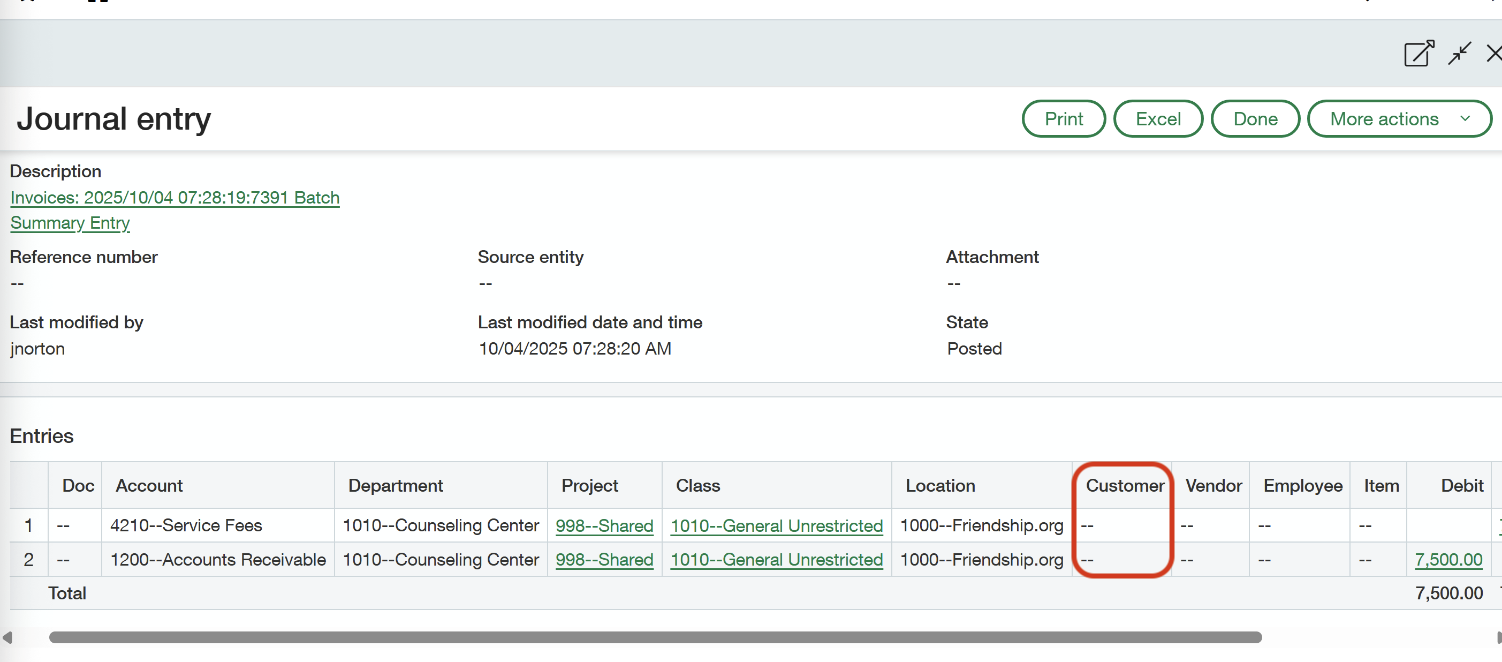Image resolution: width=1502 pixels, height=662 pixels.
Task: Click the Customer column header
Action: 1125,486
